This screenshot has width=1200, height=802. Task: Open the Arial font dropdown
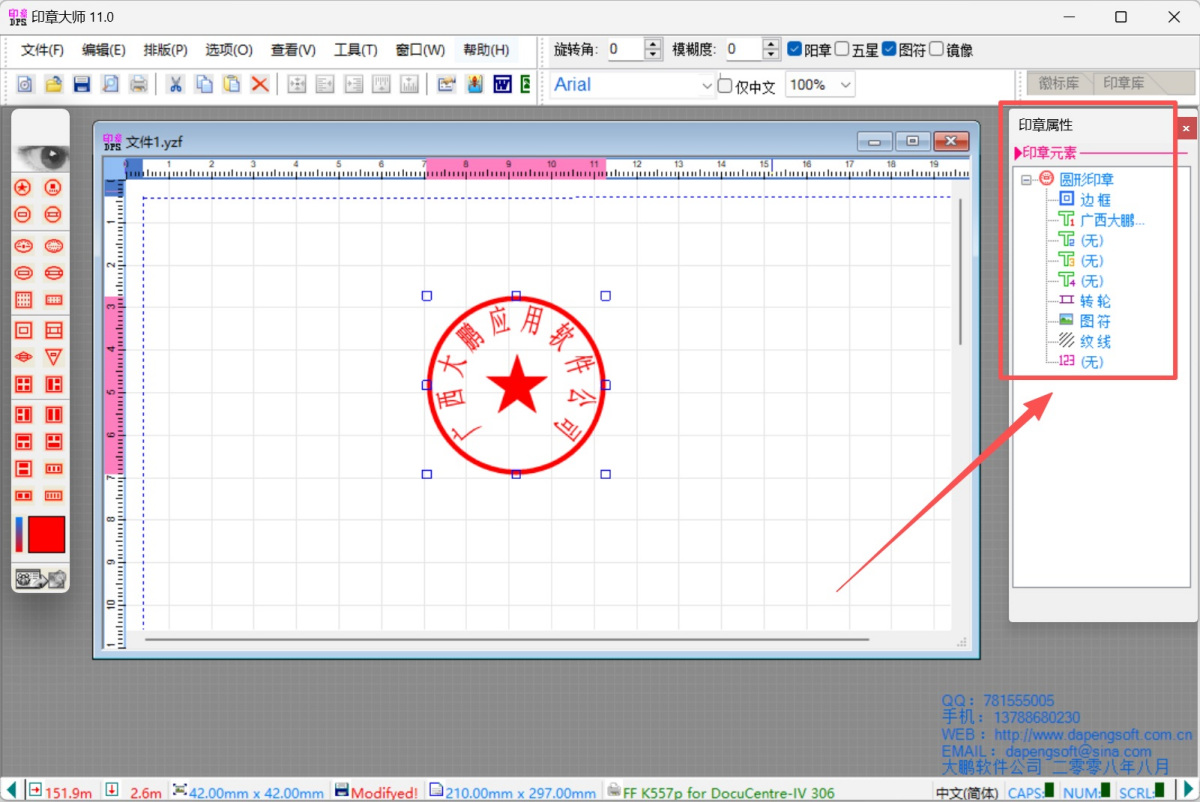(x=707, y=86)
